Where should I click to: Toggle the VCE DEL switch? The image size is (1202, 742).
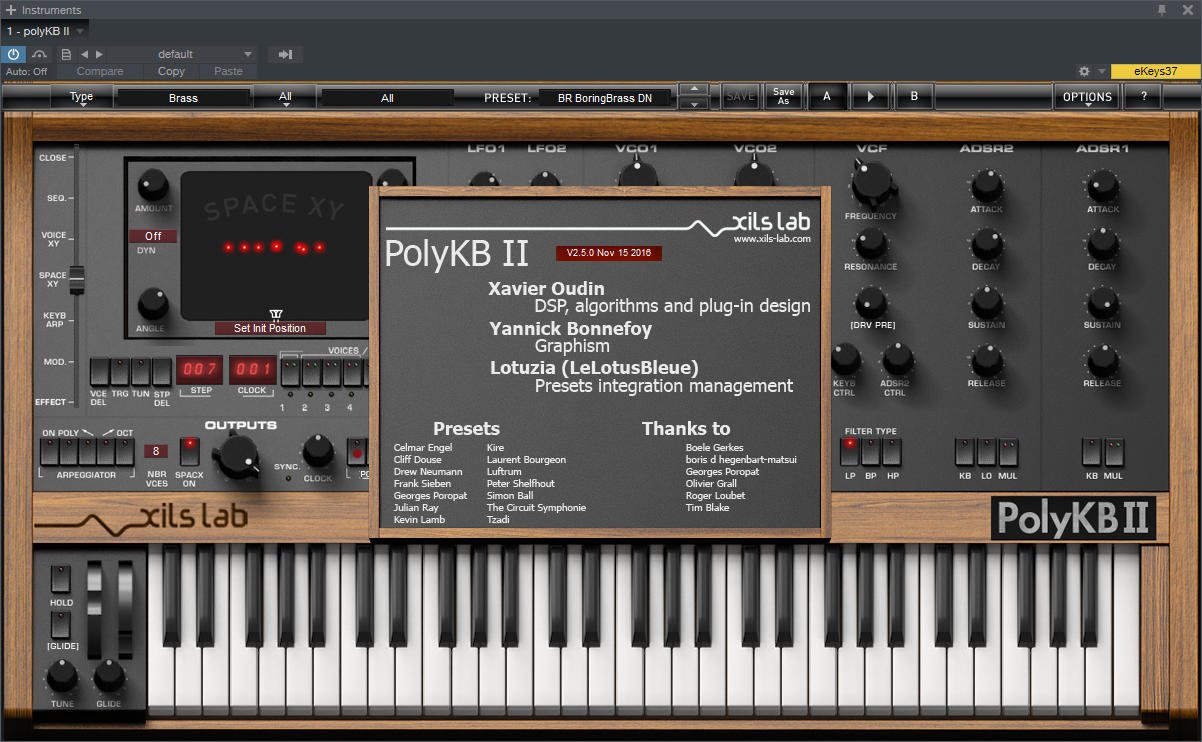click(x=99, y=372)
